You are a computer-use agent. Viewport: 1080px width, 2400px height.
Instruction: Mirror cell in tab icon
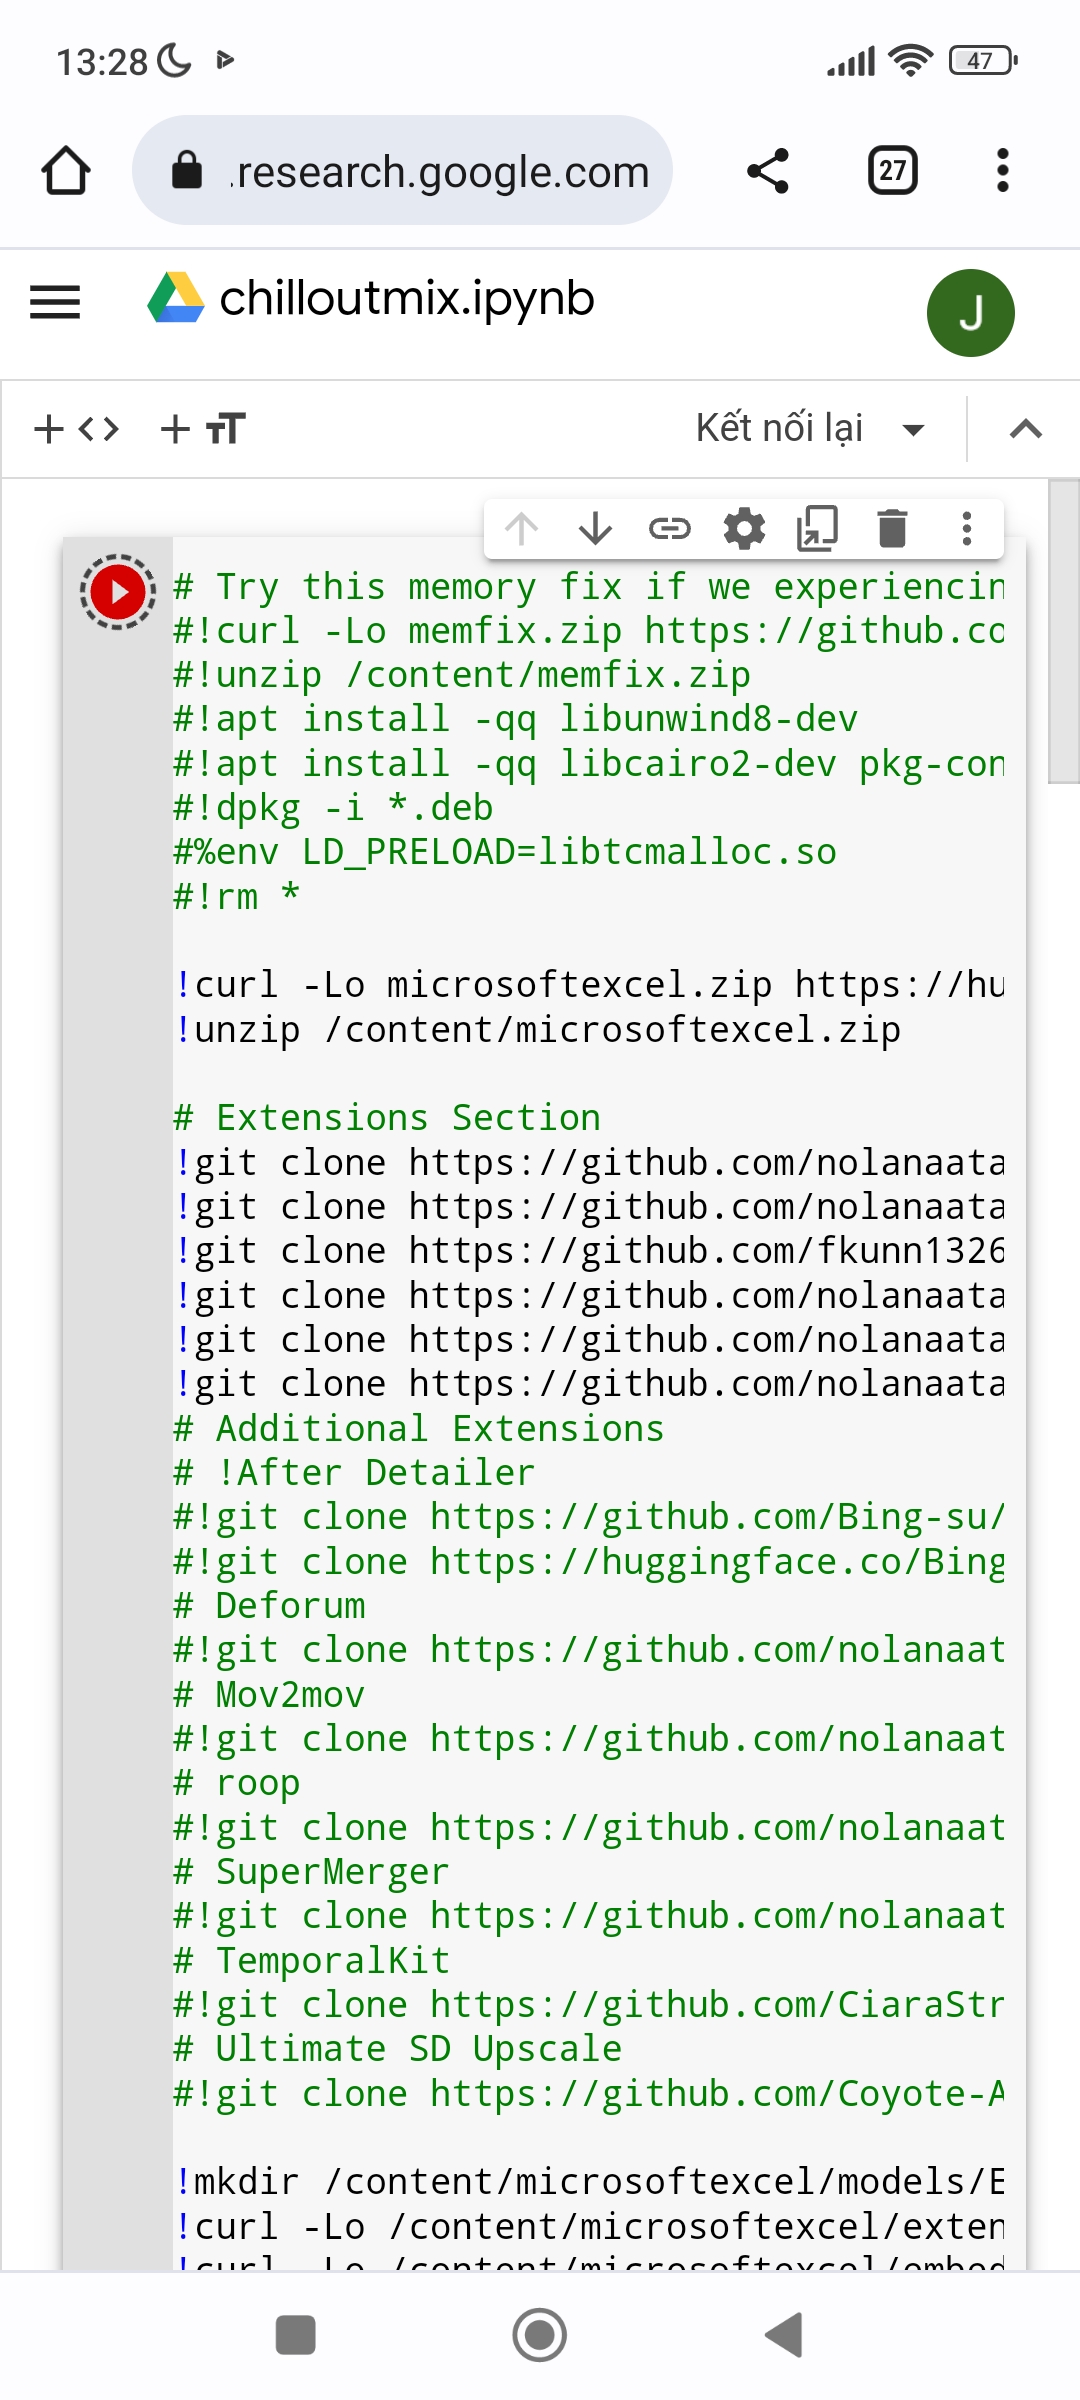tap(817, 528)
